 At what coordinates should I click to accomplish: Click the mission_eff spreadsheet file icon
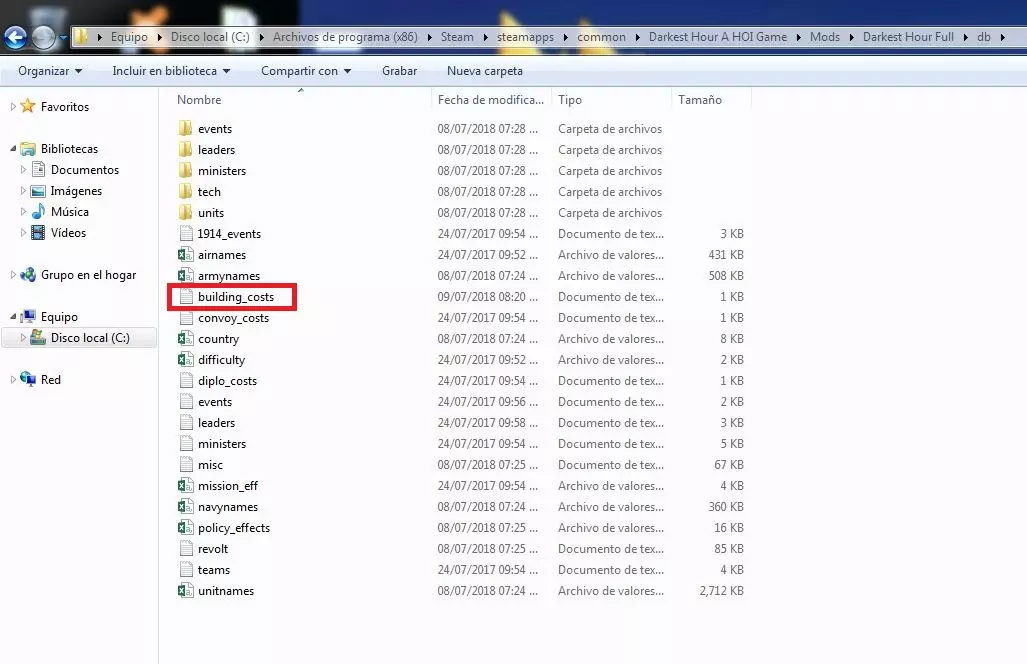pyautogui.click(x=186, y=485)
